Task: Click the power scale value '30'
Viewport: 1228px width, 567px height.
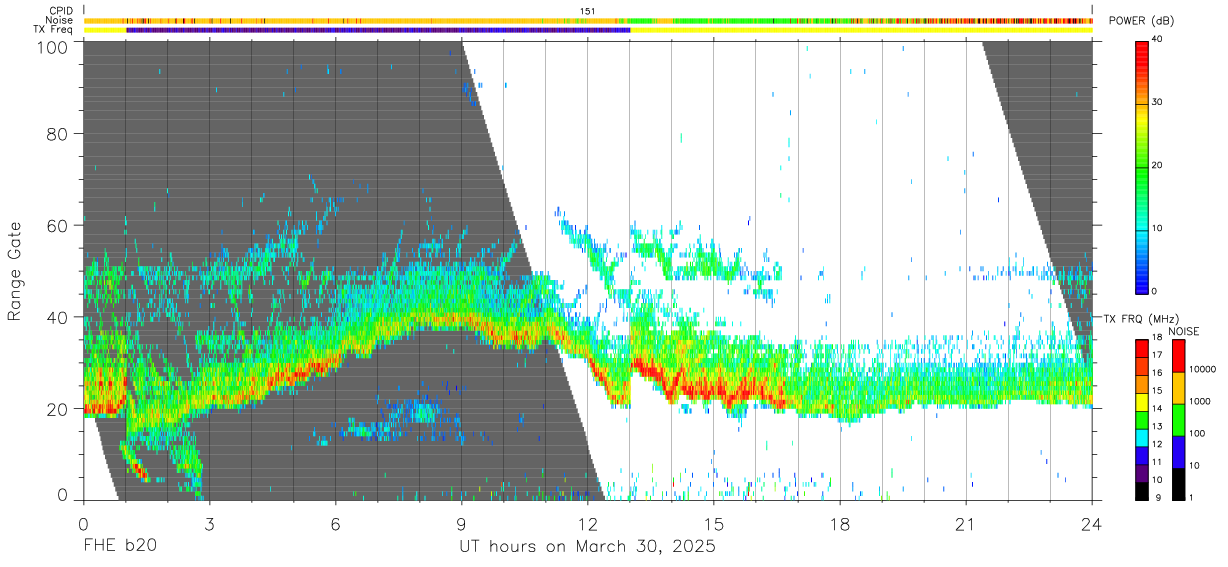Action: click(x=1158, y=103)
